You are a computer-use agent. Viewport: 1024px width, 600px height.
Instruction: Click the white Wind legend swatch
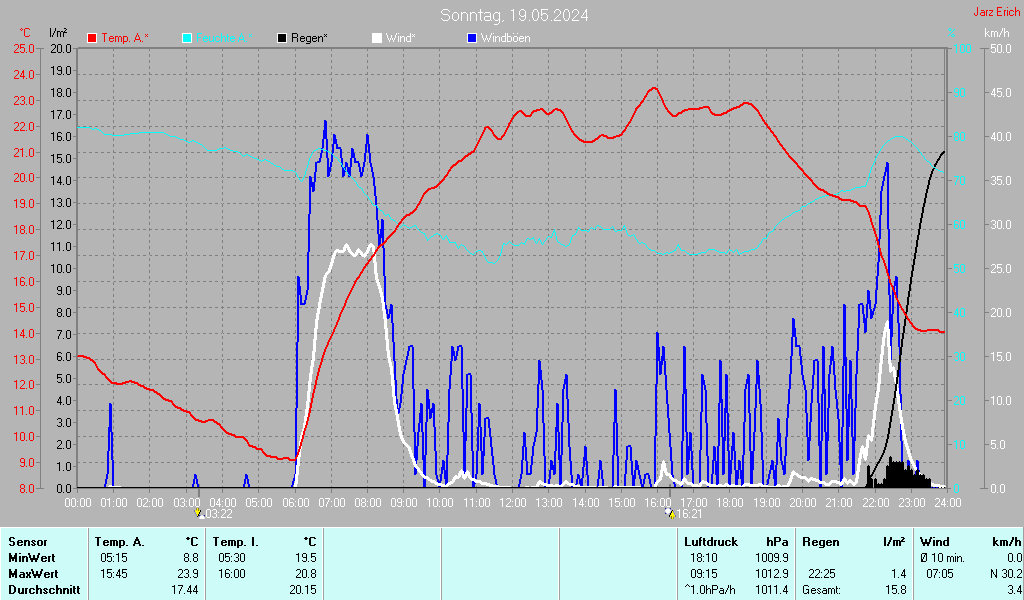(x=377, y=38)
